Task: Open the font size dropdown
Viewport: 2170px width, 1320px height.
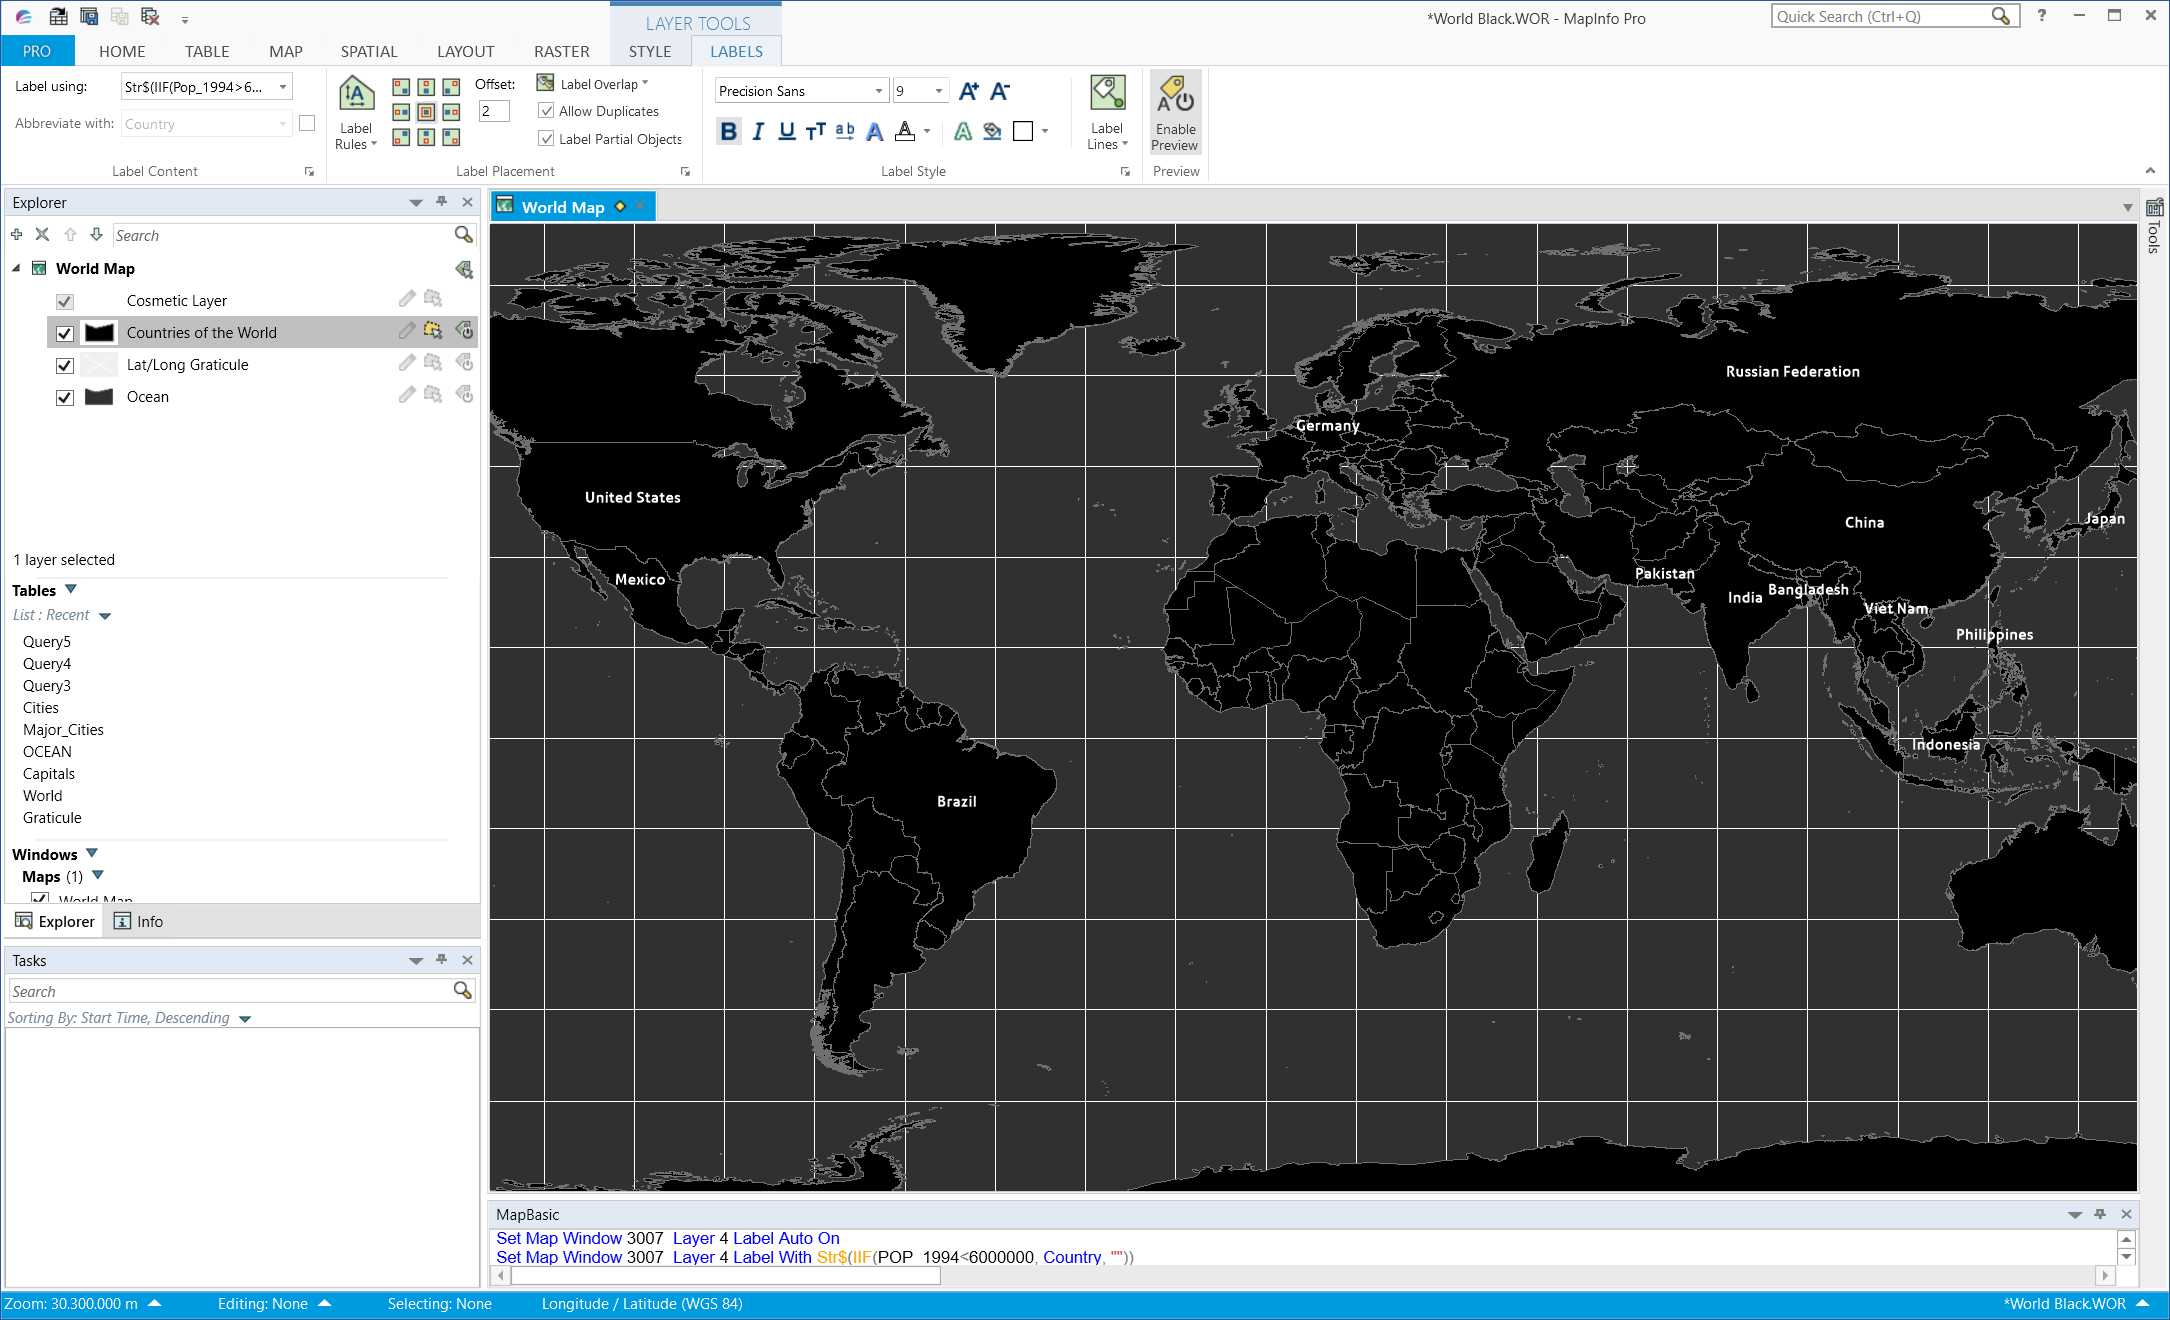Action: (x=936, y=90)
